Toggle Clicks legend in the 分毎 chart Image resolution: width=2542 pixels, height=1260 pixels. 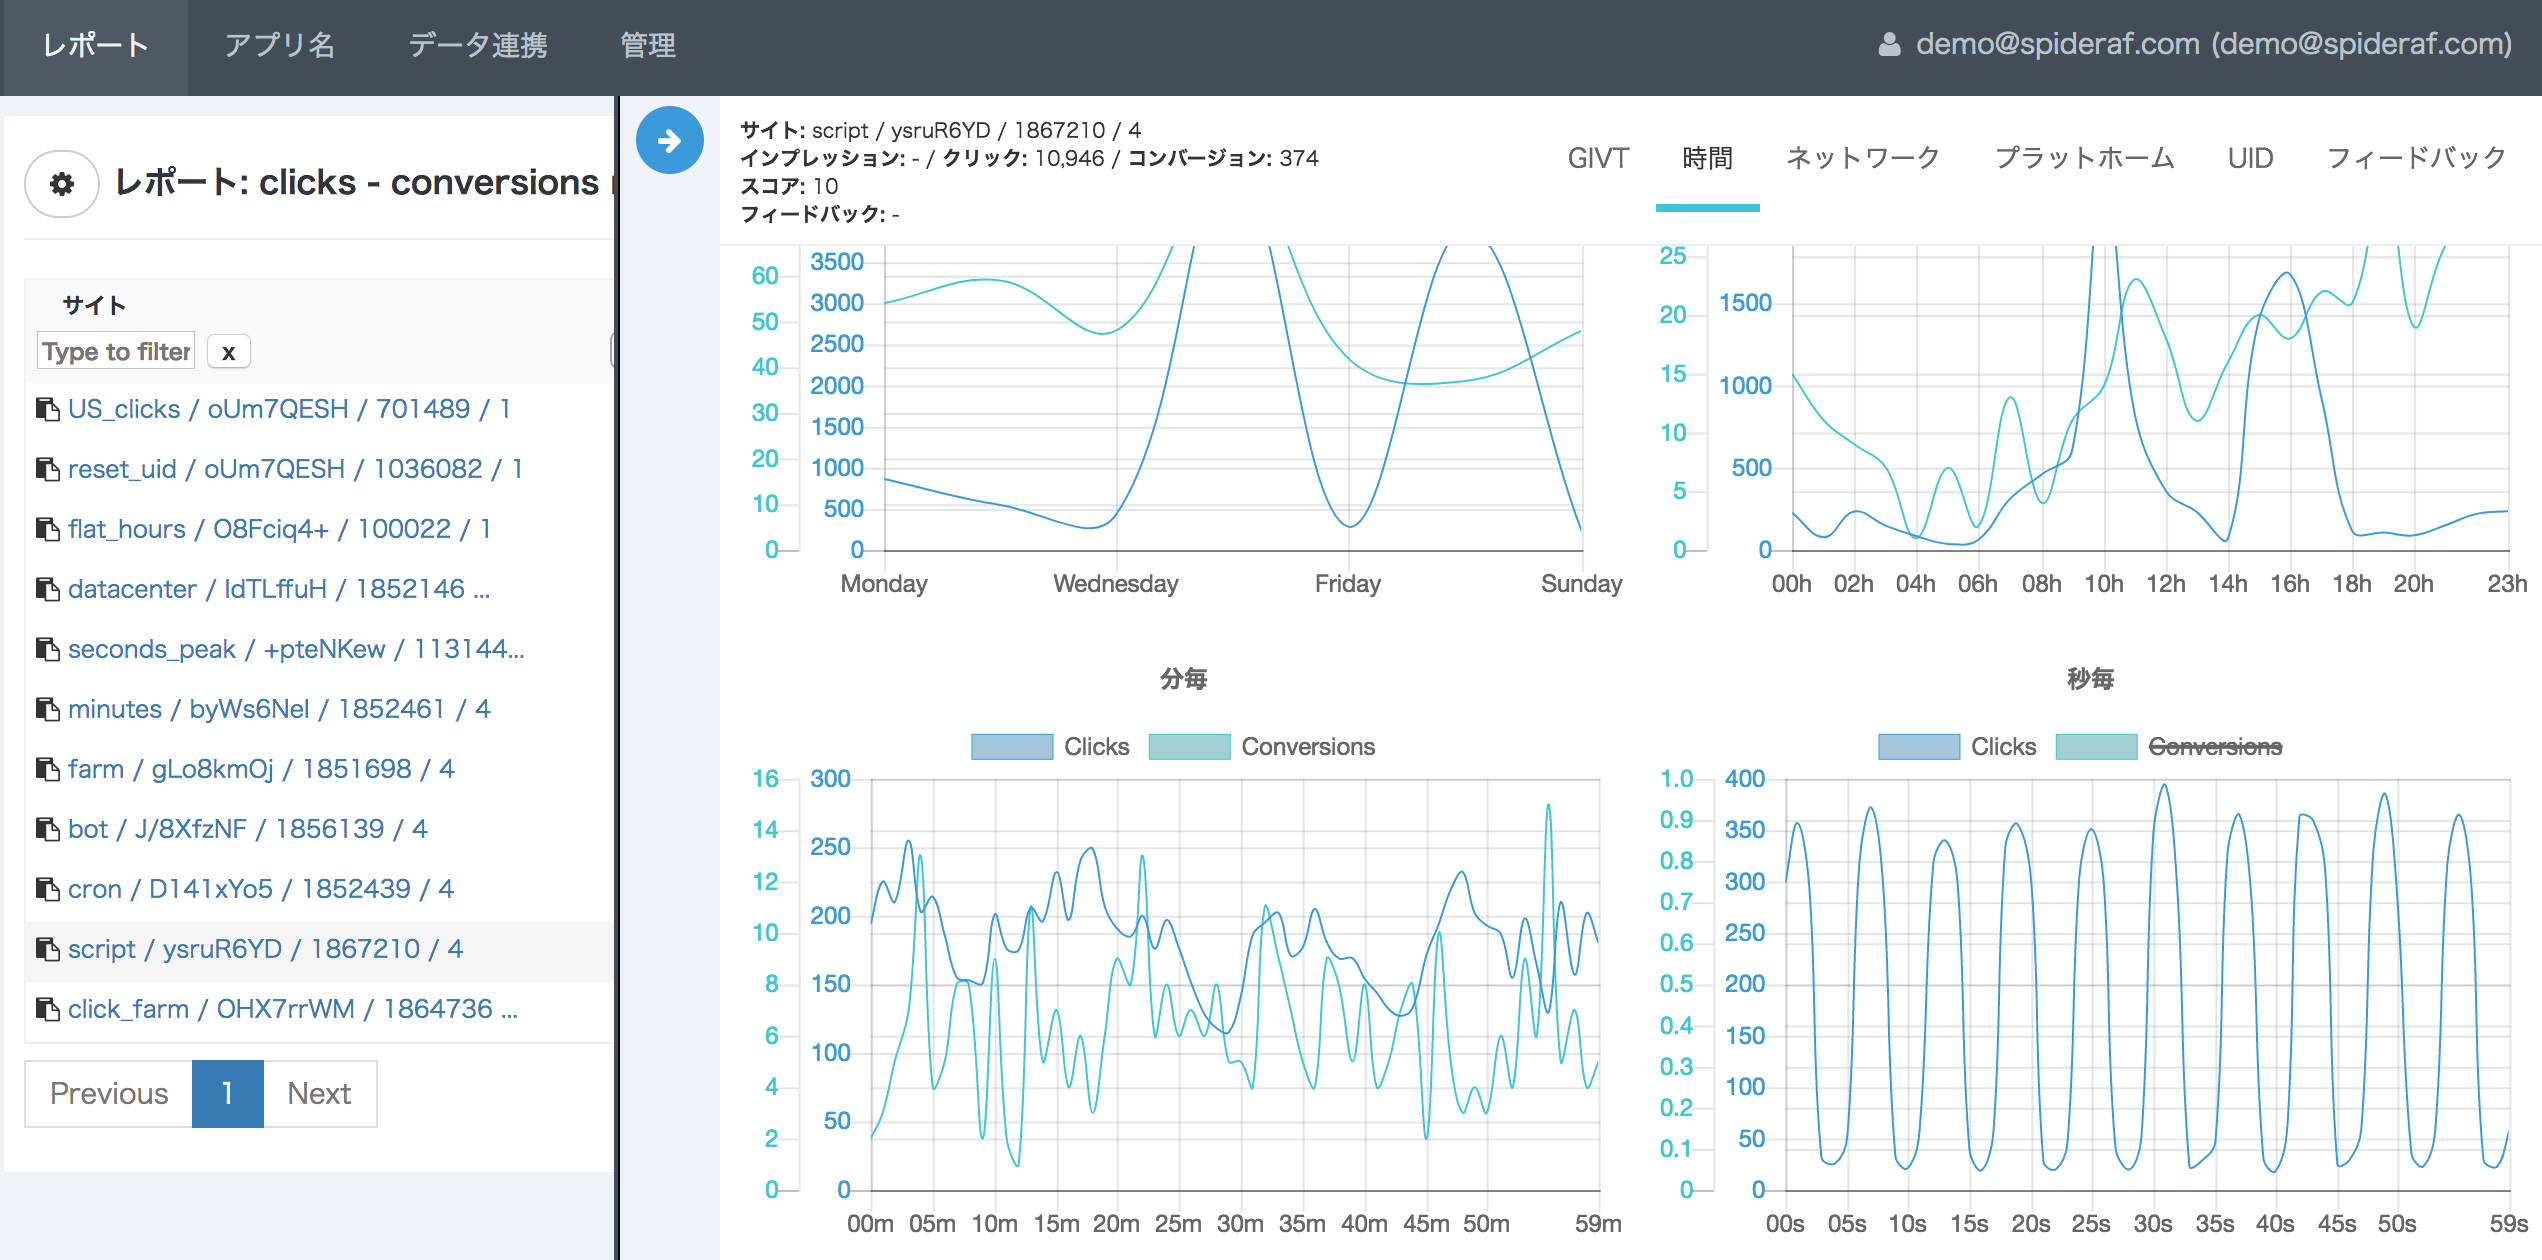(1096, 747)
